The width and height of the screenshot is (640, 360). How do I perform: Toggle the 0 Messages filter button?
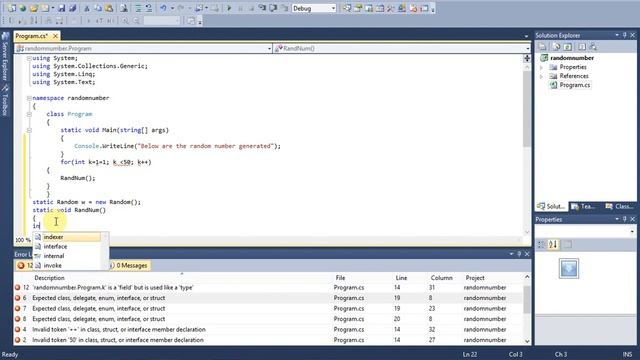click(130, 265)
